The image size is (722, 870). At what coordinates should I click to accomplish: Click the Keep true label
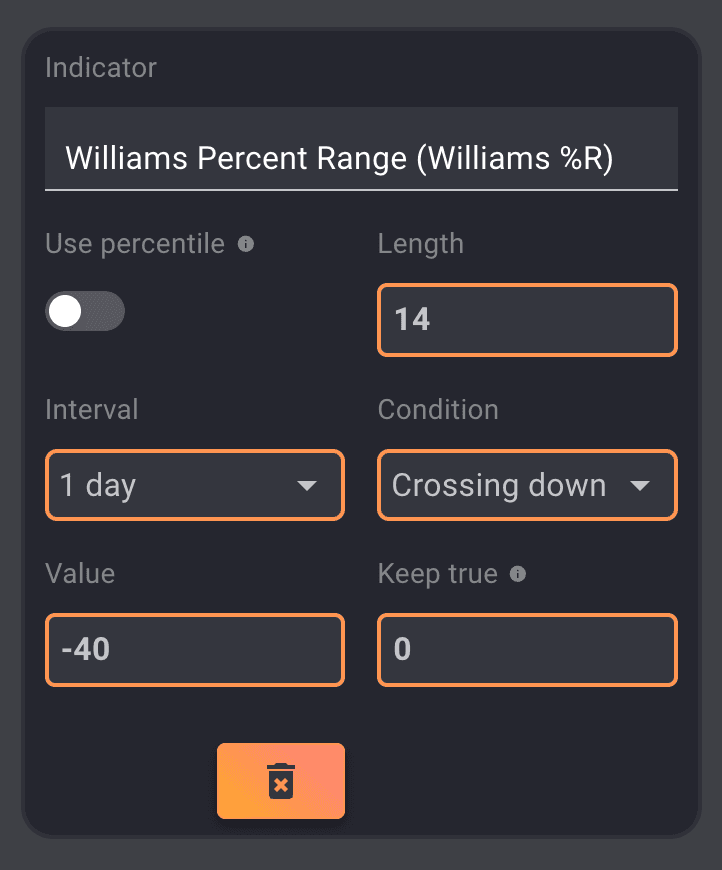point(438,574)
